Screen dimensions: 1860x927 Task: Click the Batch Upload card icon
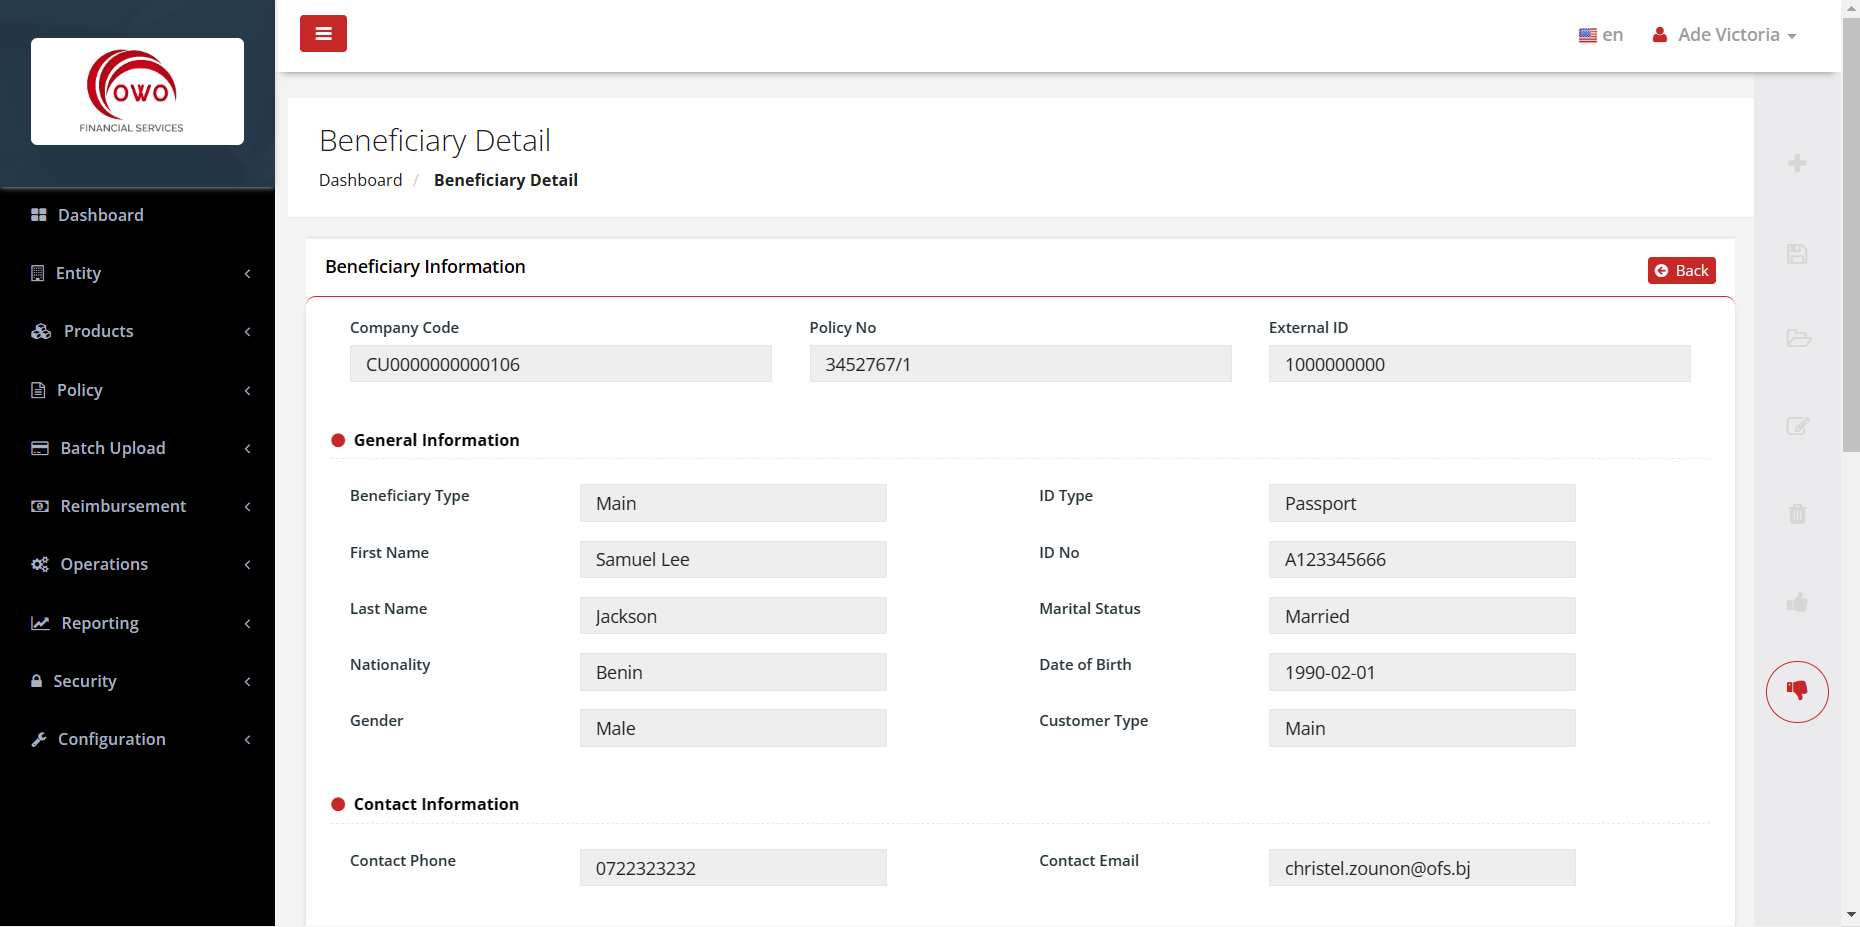click(40, 448)
